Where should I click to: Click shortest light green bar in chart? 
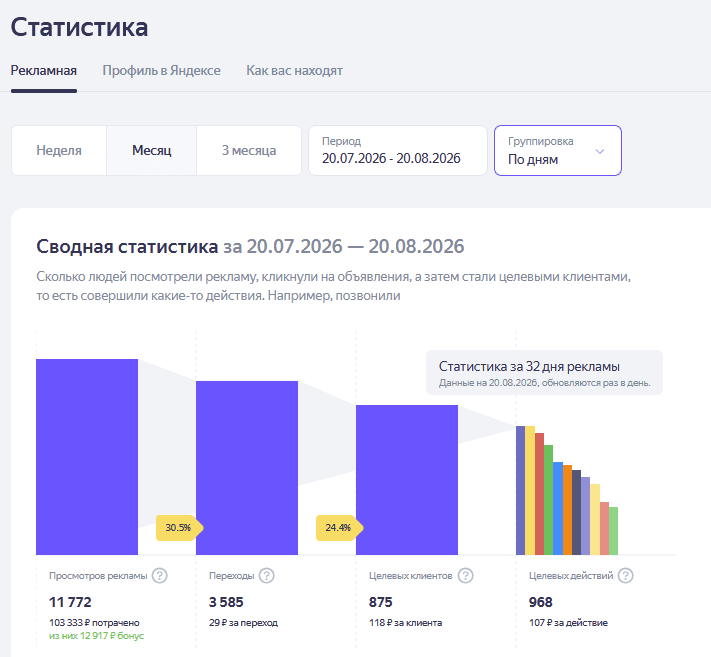614,530
